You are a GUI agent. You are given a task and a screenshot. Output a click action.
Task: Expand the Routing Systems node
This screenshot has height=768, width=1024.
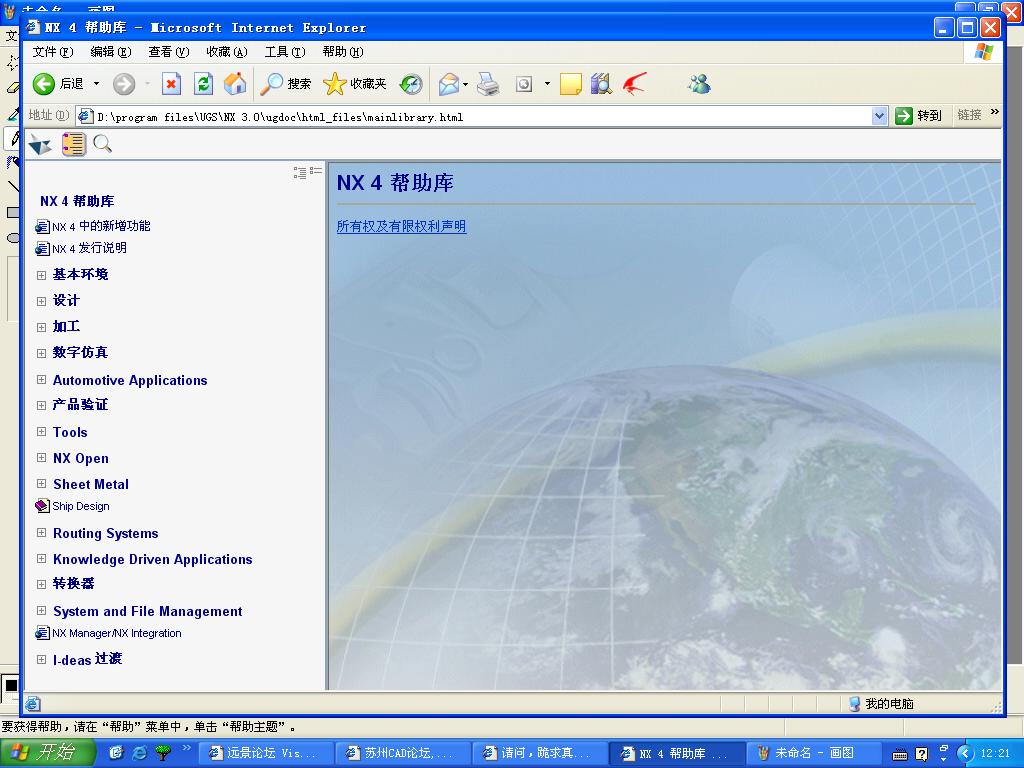pyautogui.click(x=41, y=533)
